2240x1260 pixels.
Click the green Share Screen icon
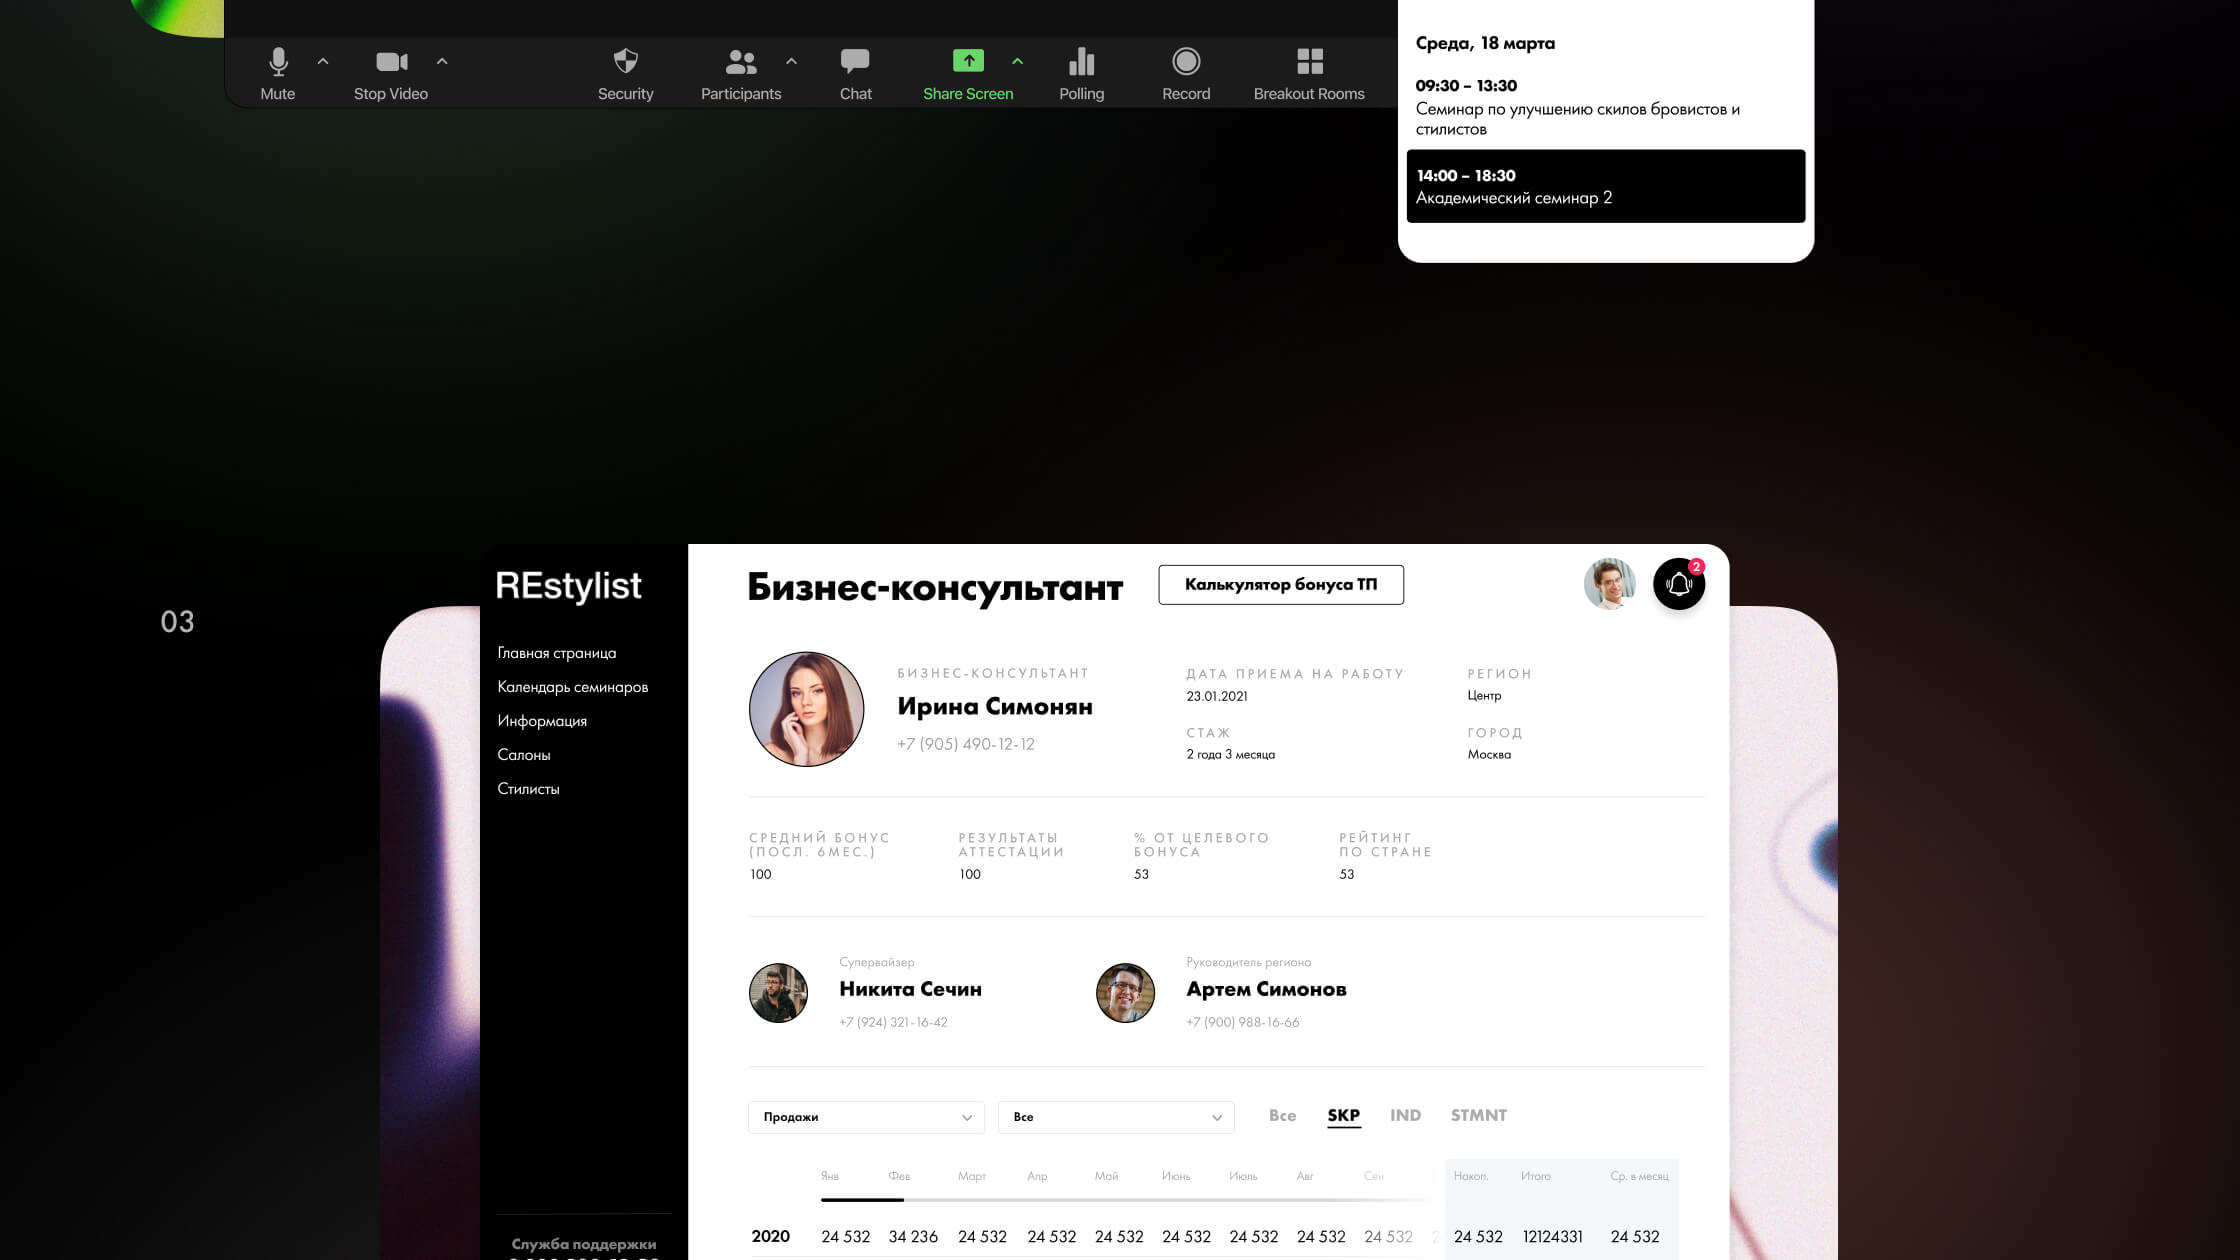click(x=967, y=62)
